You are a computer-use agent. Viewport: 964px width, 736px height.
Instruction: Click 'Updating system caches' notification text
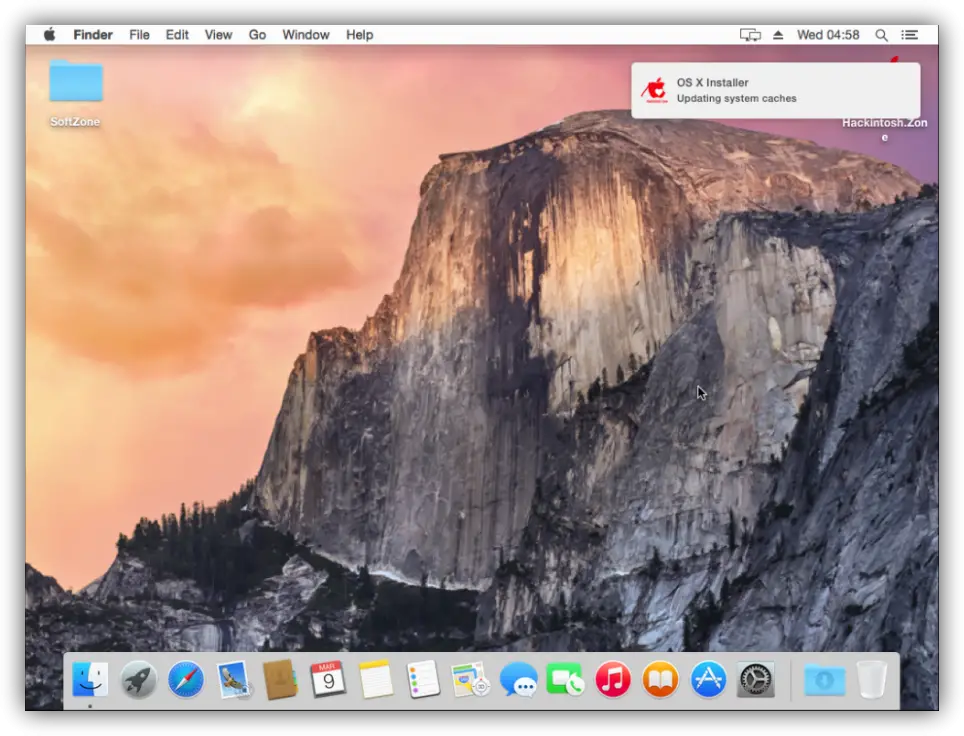pyautogui.click(x=737, y=98)
